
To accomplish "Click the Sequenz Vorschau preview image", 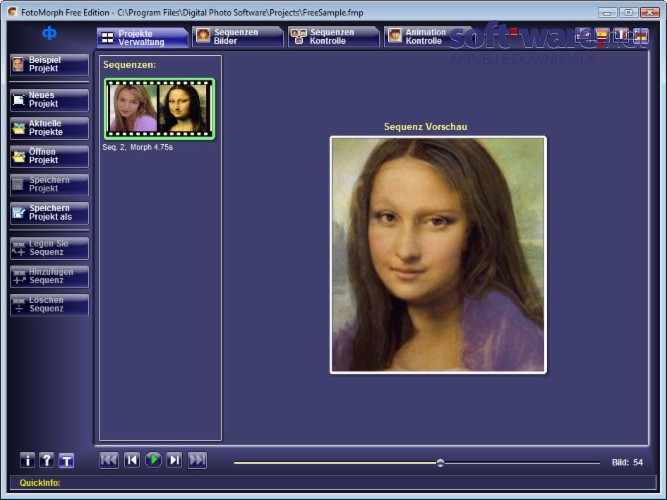I will point(438,255).
